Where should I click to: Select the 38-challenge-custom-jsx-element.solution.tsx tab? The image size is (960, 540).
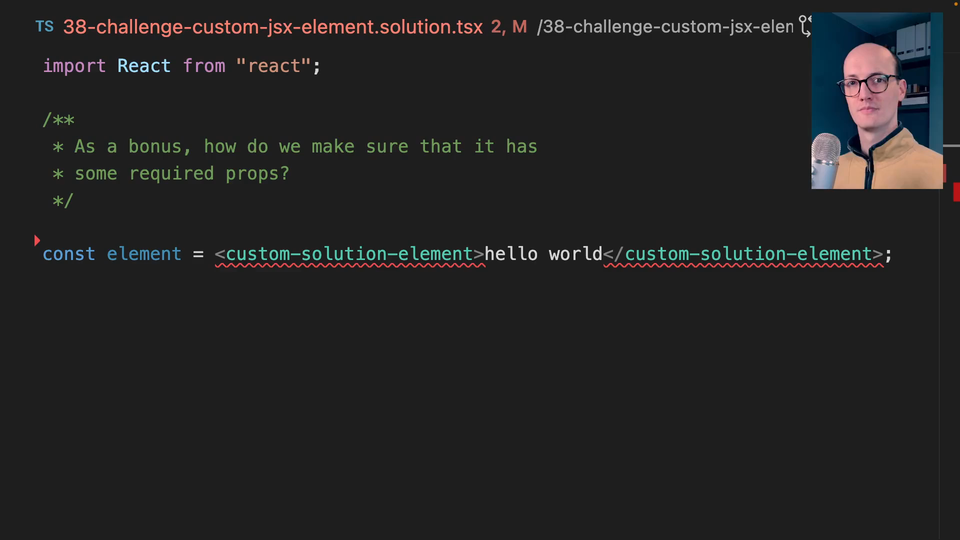tap(272, 27)
